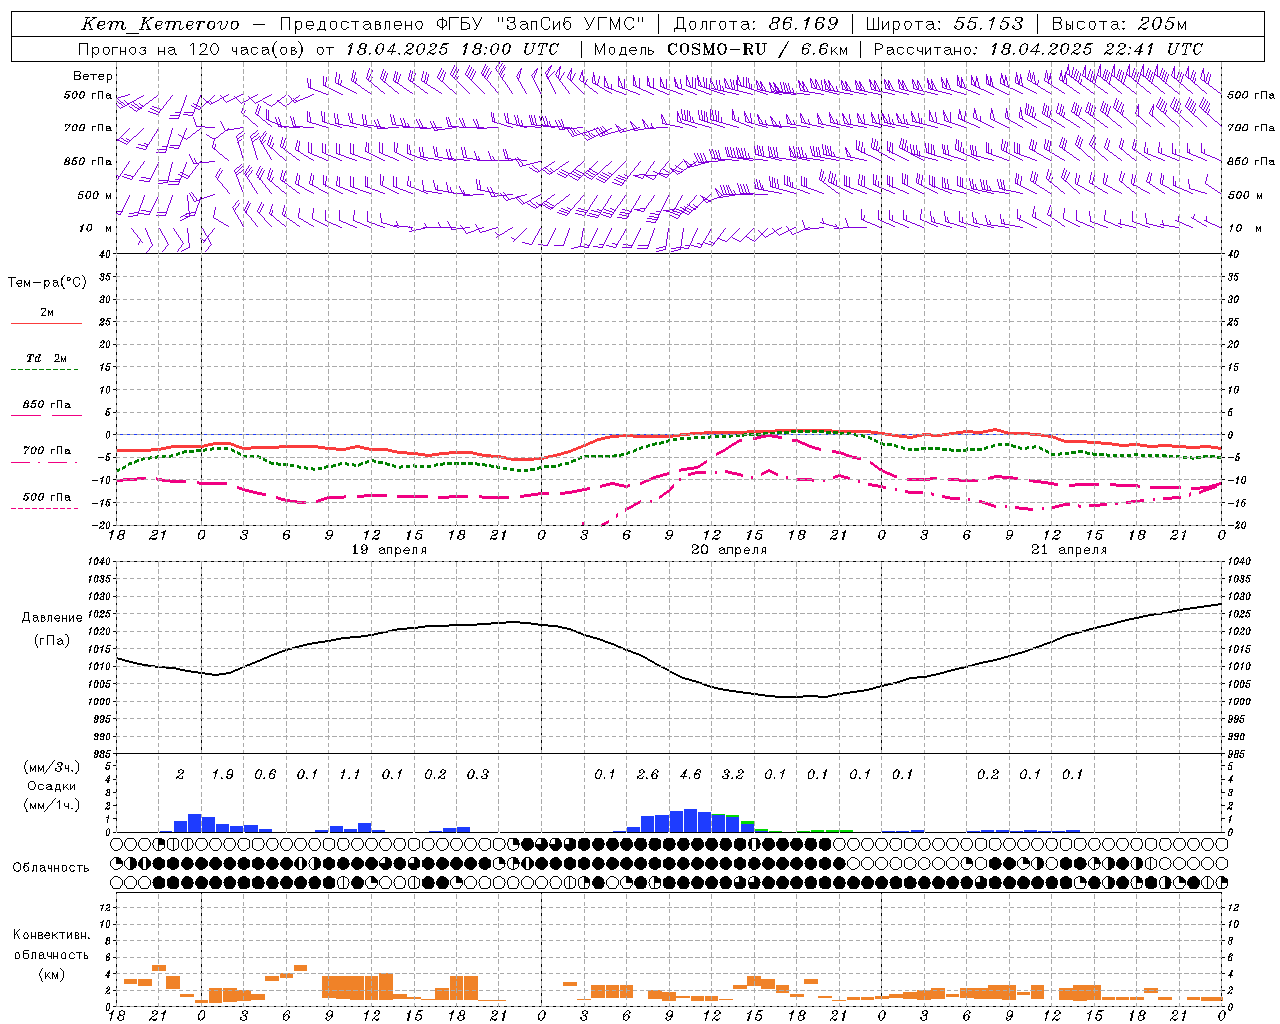Click the 3-hour precipitation value 3.2
The width and height of the screenshot is (1280, 1024).
coord(733,774)
